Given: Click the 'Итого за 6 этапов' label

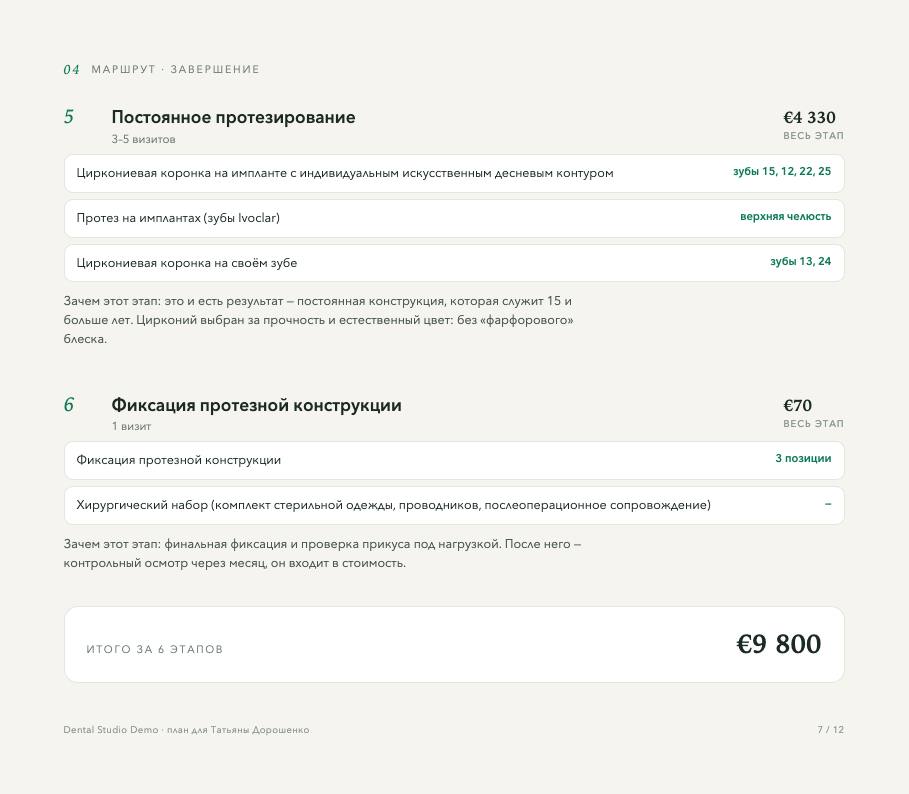Looking at the screenshot, I should coord(155,649).
